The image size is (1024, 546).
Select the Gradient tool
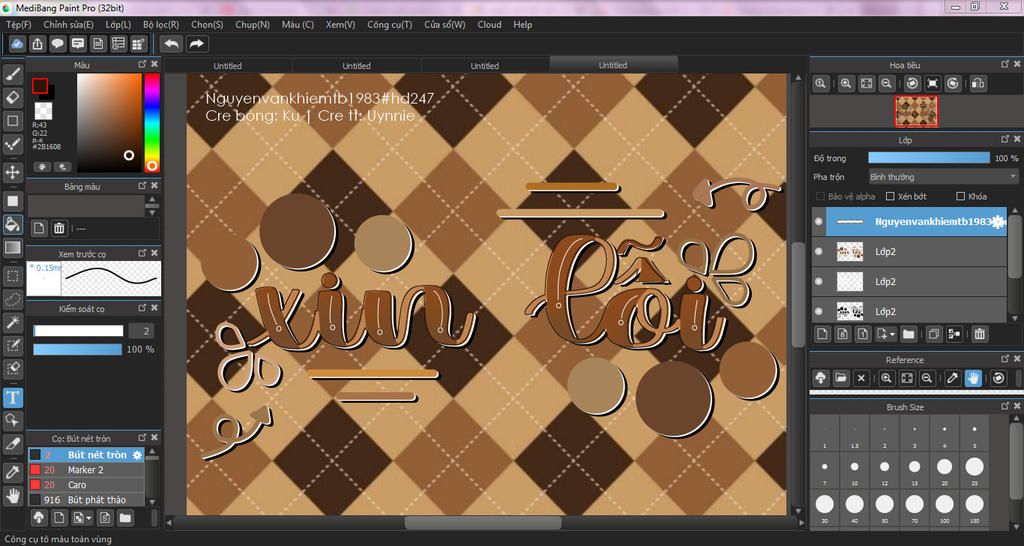tap(13, 248)
